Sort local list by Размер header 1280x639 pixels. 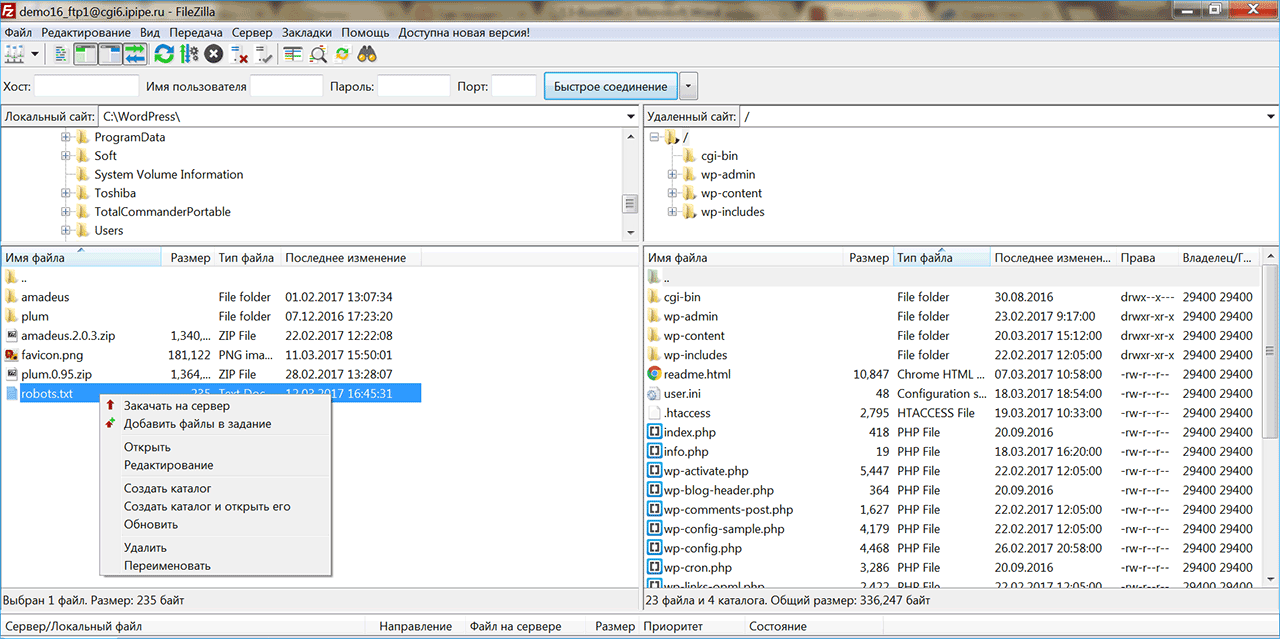tap(189, 258)
